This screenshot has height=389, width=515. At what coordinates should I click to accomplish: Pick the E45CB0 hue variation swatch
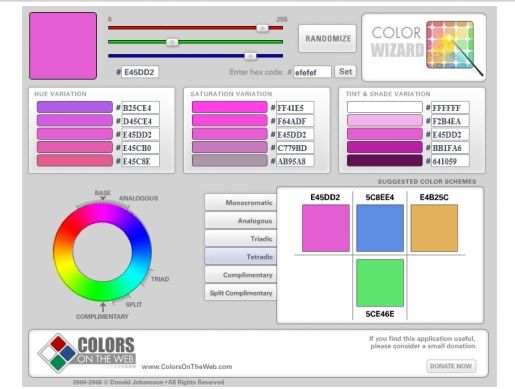[75, 147]
